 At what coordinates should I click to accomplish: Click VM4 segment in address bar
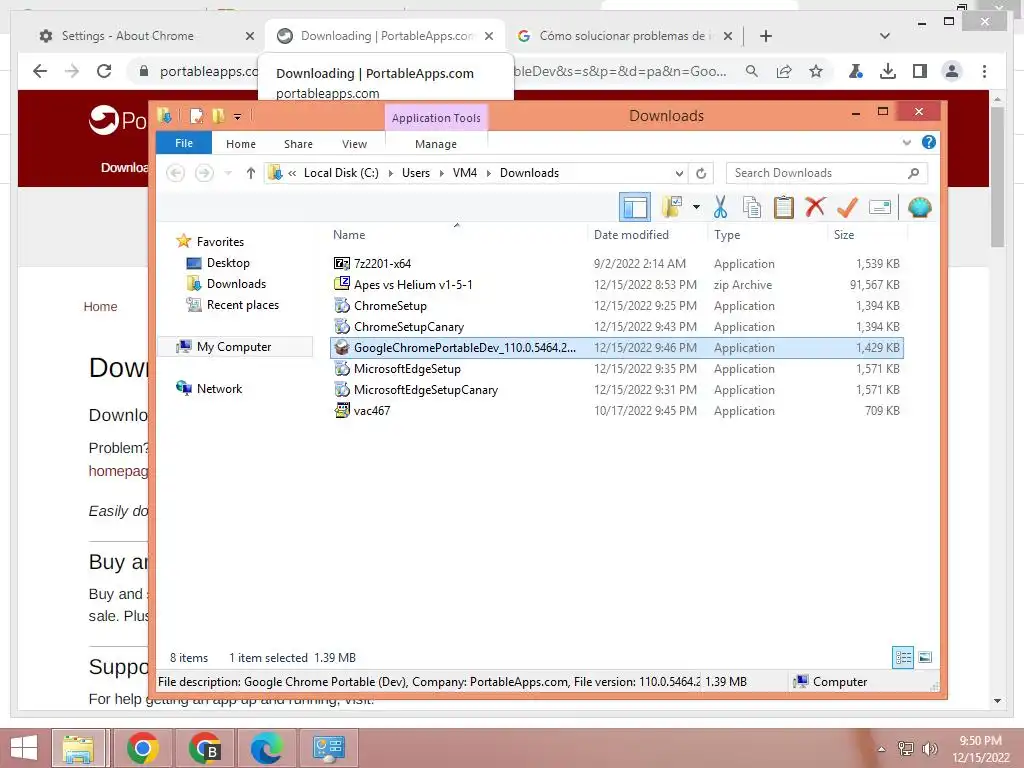[464, 173]
